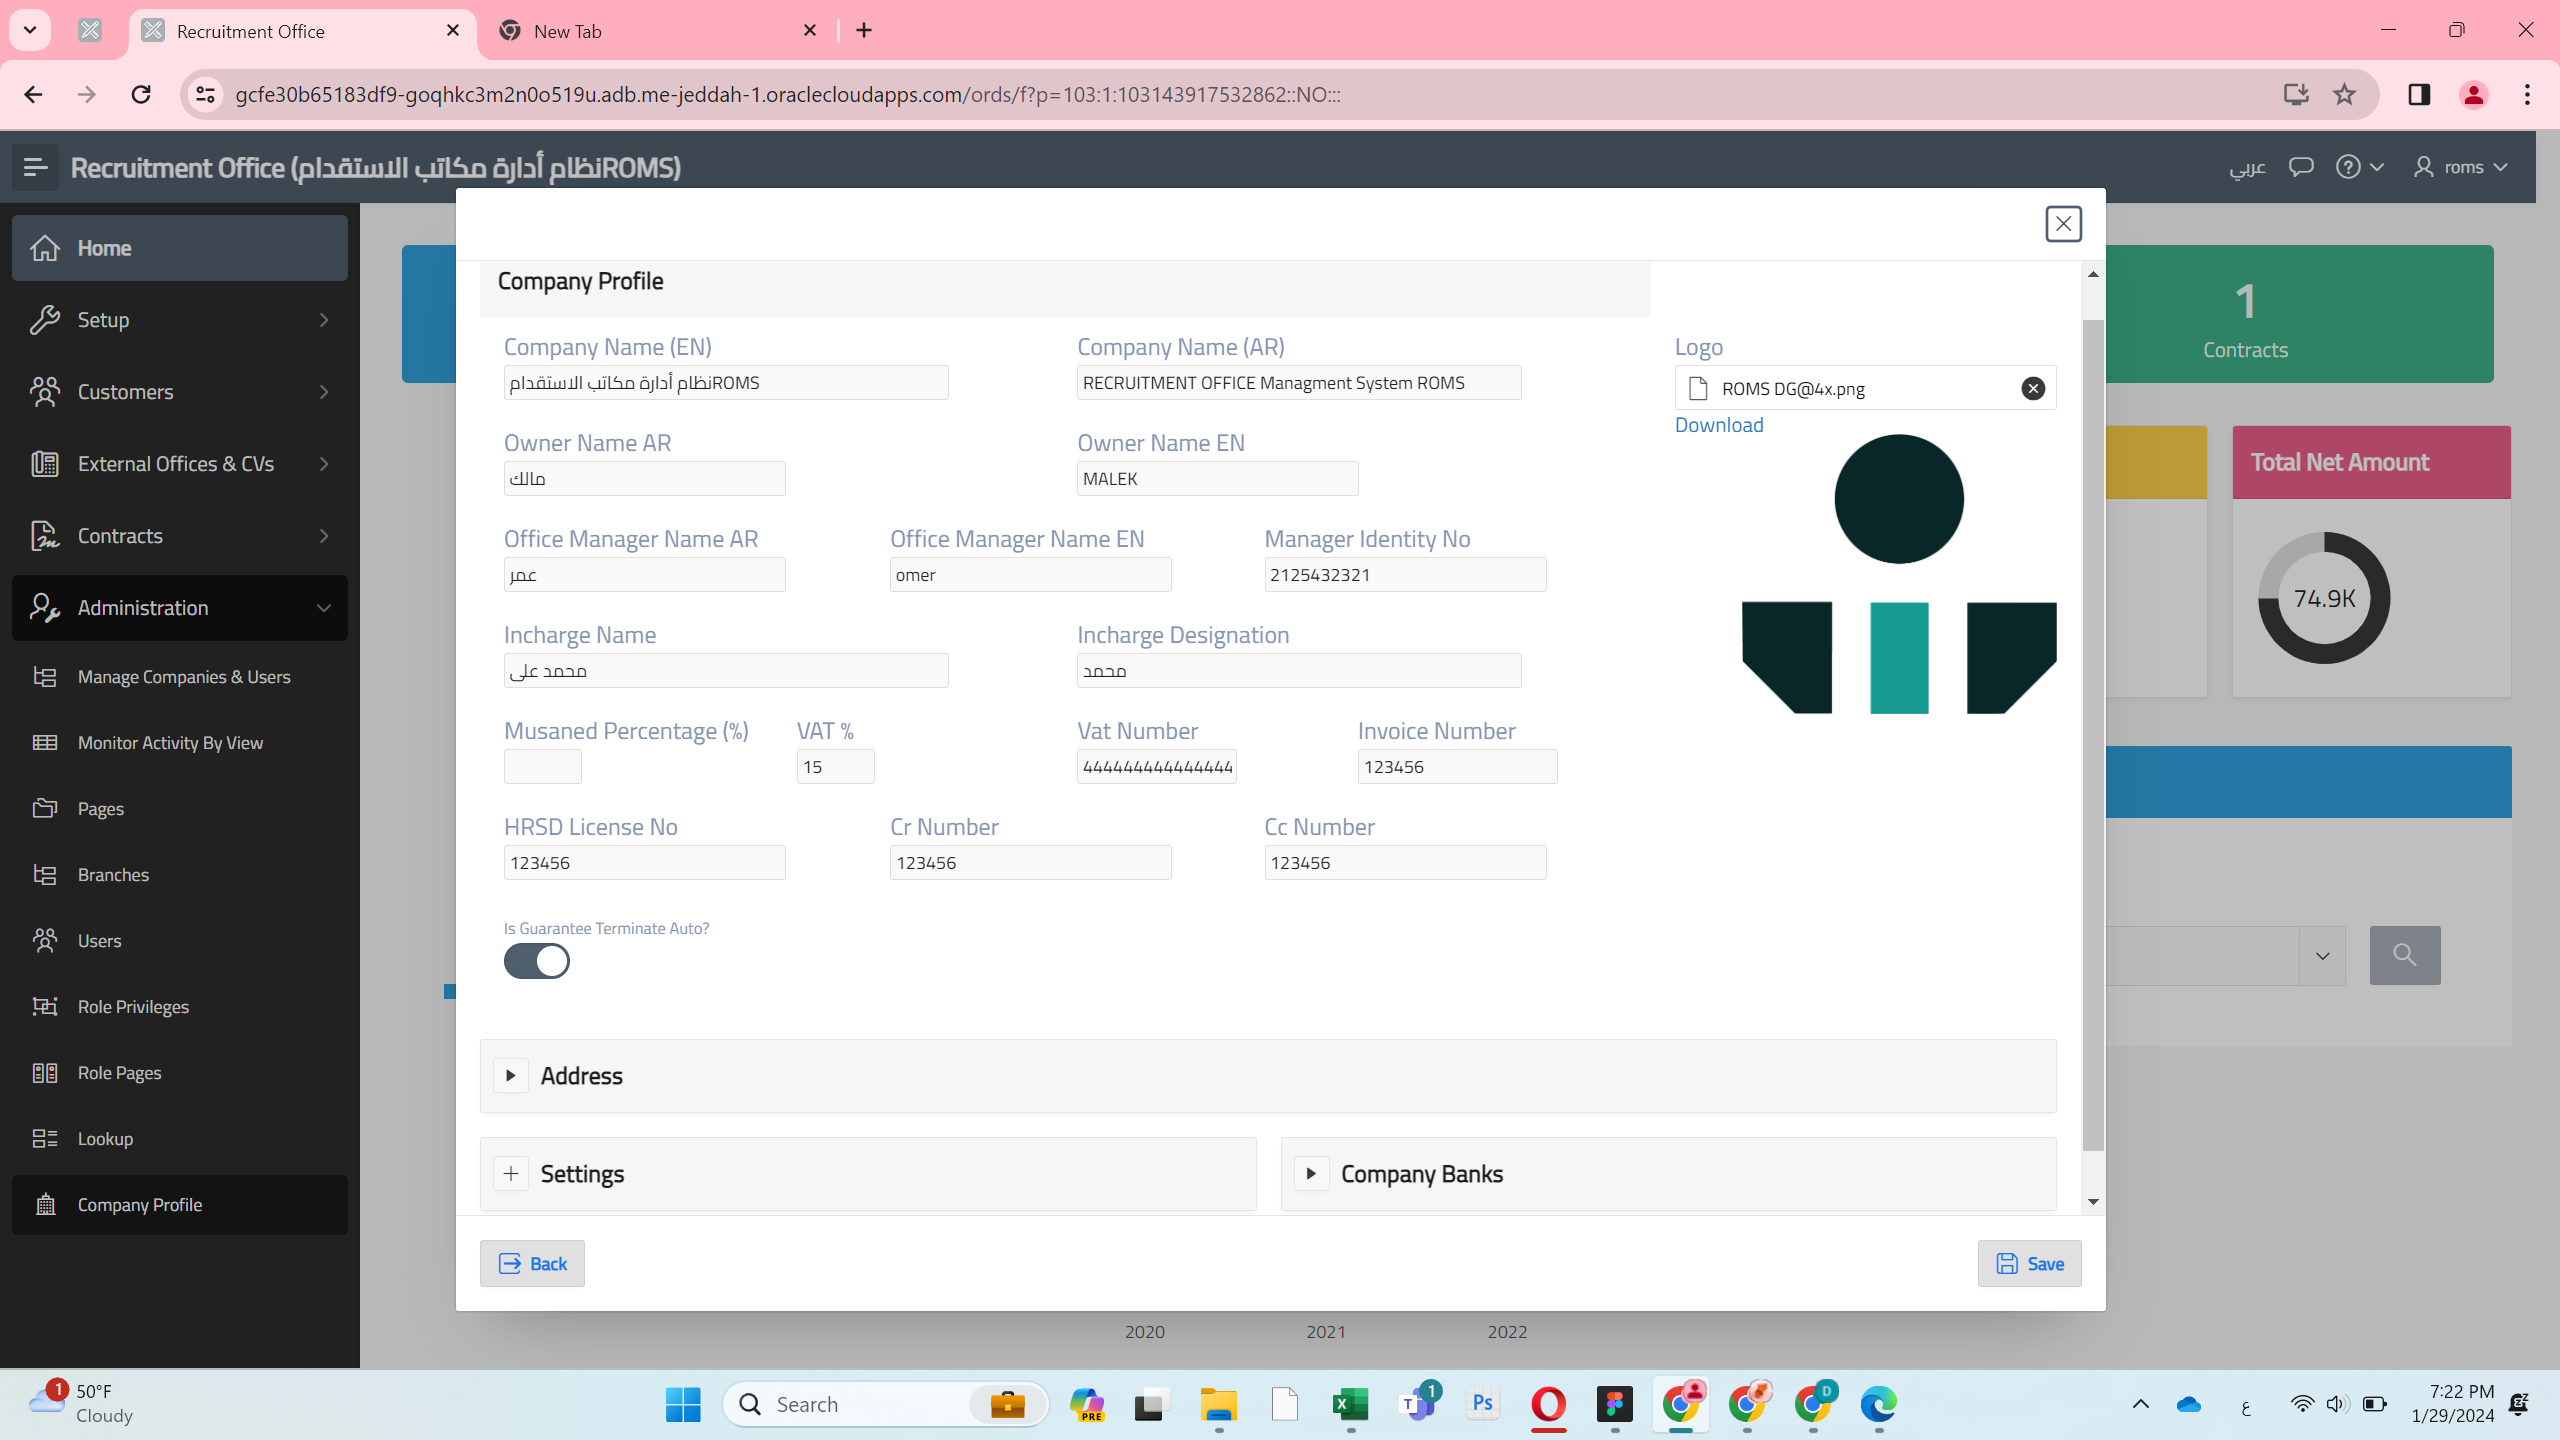Expand the Settings section plus icon
Viewport: 2560px width, 1440px height.
pyautogui.click(x=511, y=1174)
